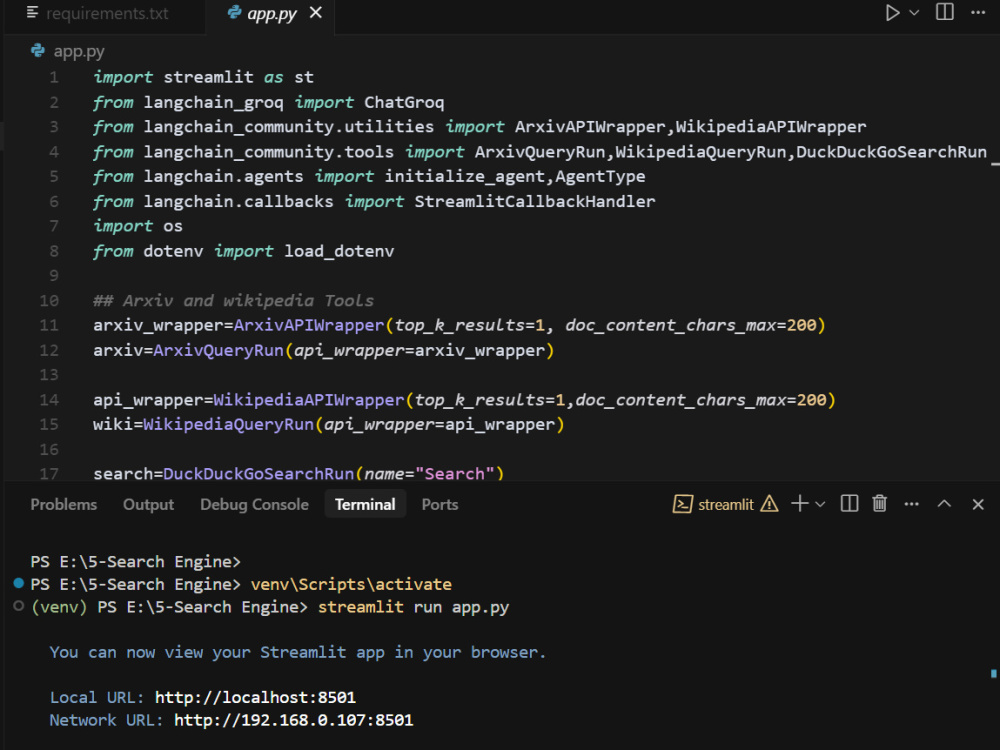
Task: Click DuckDuckGoSearchRun call on line 17
Action: (258, 474)
